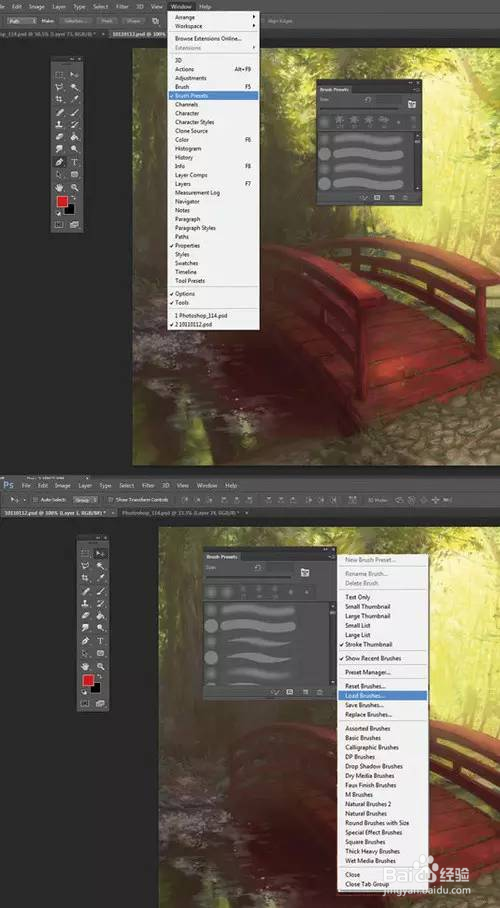Click the Selection... button in options bar
The width and height of the screenshot is (500, 908).
[x=76, y=20]
